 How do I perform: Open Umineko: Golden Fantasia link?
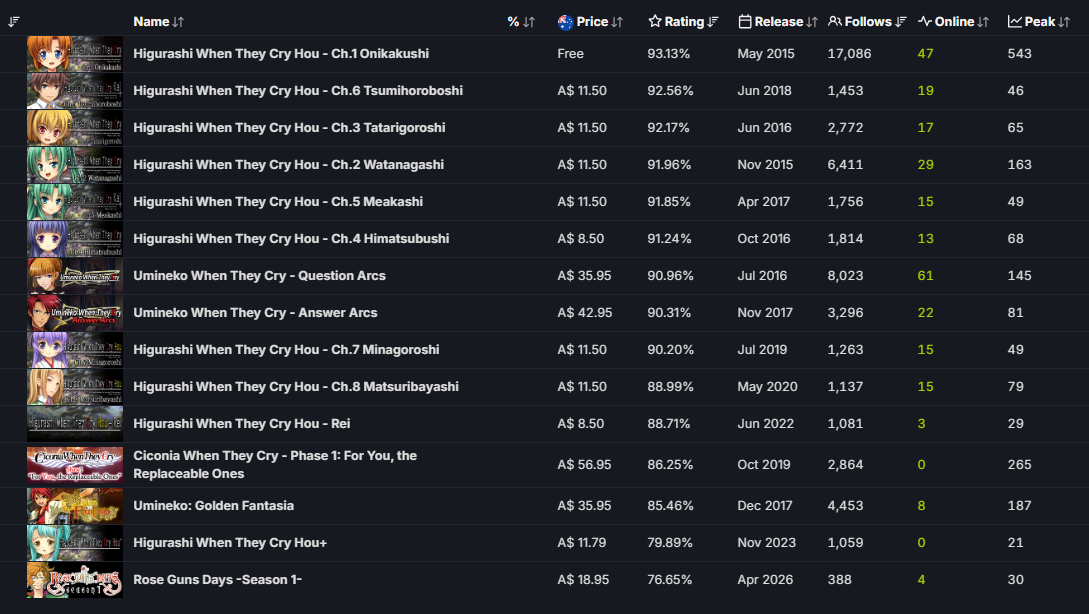tap(213, 506)
